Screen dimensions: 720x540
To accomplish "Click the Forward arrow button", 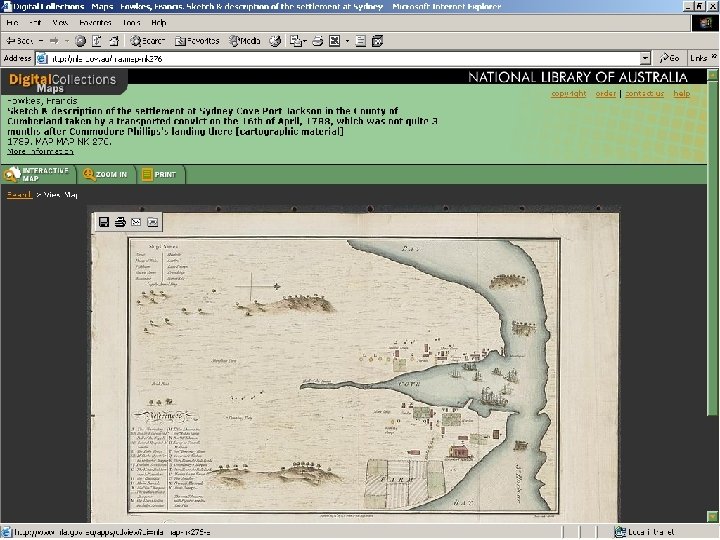I will tap(54, 41).
